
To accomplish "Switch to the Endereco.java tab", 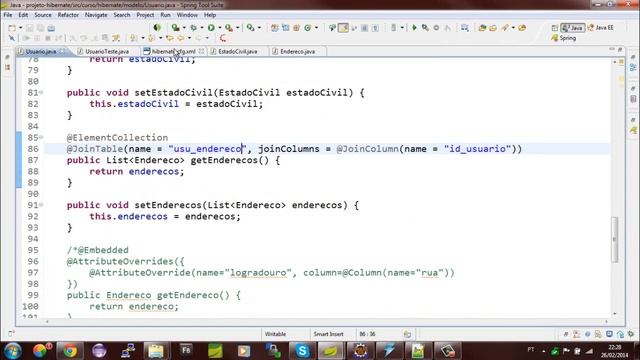I will tap(298, 51).
